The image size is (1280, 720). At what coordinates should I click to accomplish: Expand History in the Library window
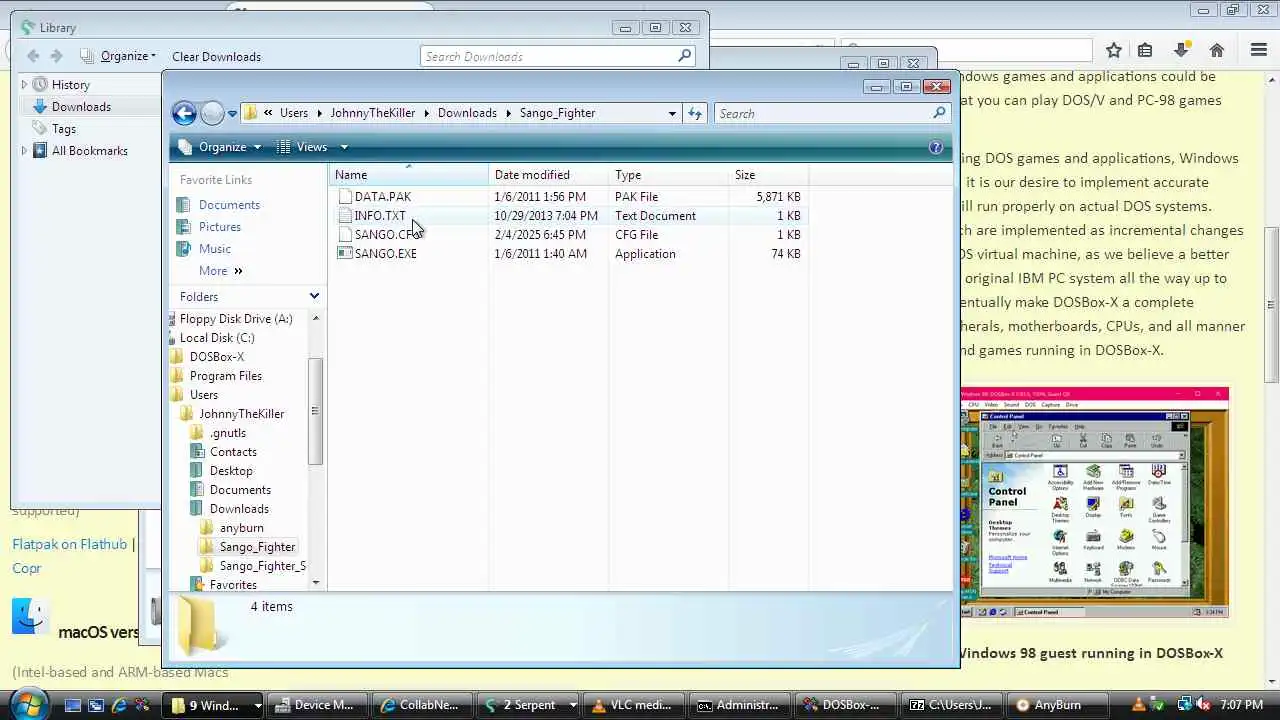25,85
